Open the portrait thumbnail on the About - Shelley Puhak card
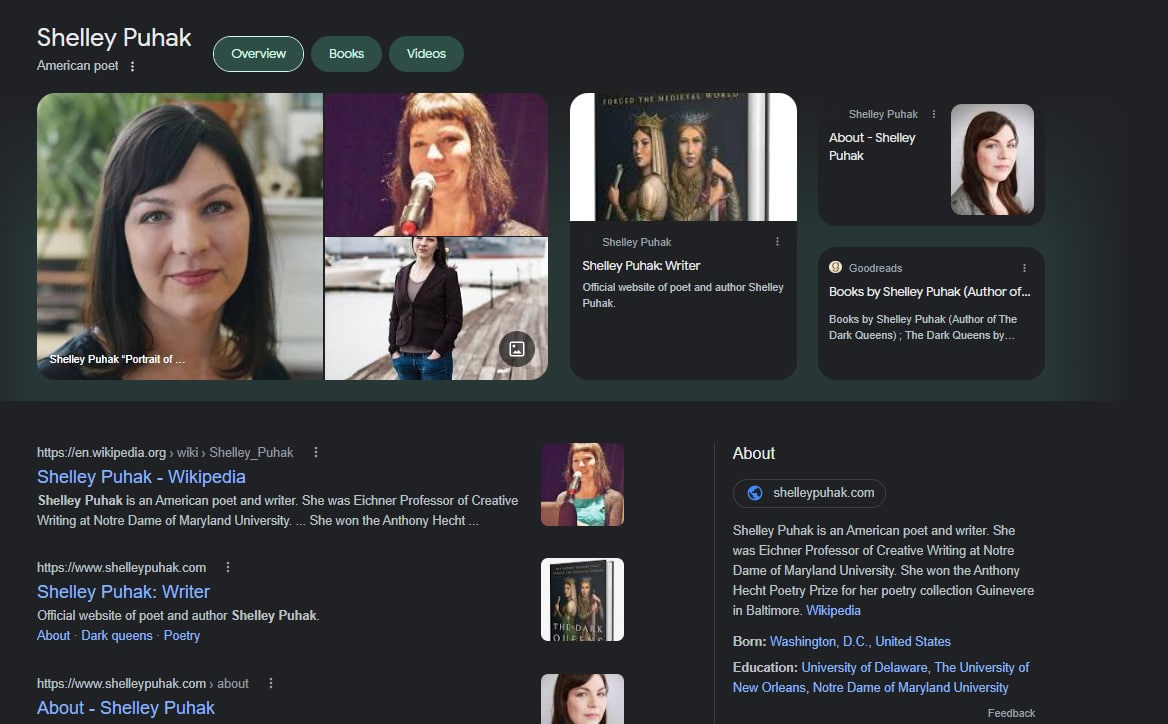The image size is (1168, 724). [x=992, y=159]
